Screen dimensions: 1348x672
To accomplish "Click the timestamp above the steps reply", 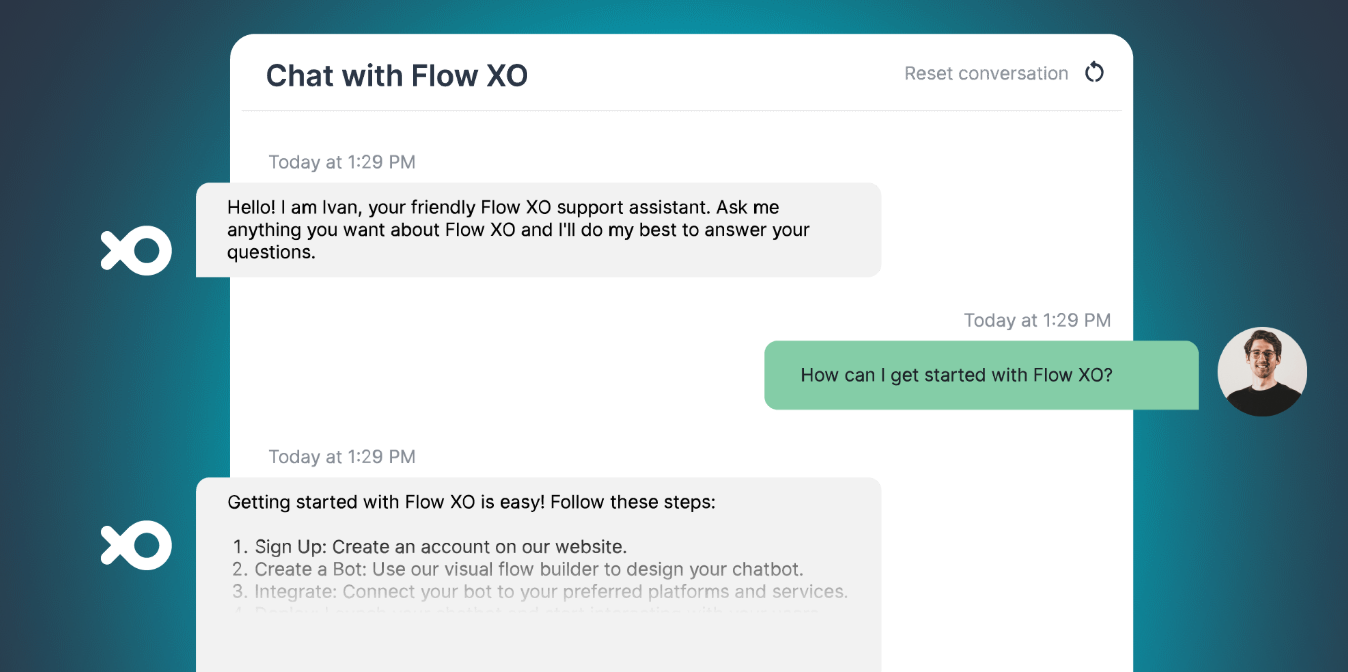I will (341, 456).
